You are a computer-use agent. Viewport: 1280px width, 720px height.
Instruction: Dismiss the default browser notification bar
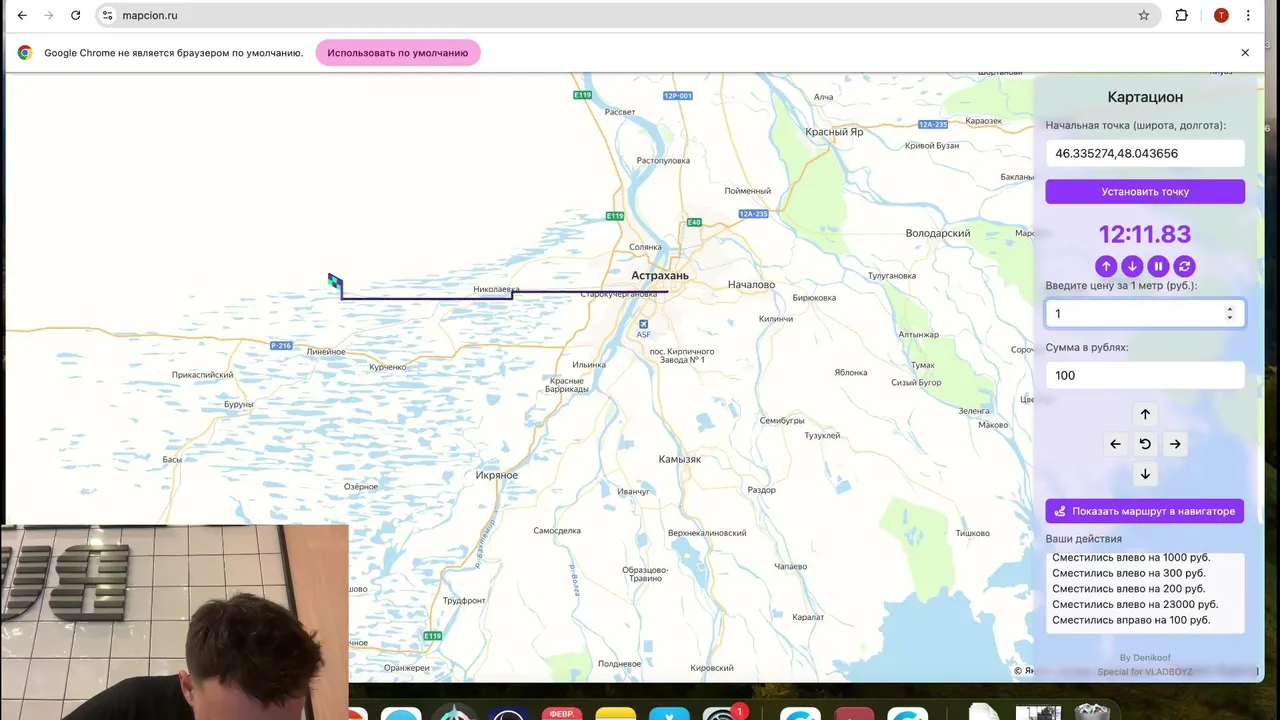click(x=1245, y=53)
